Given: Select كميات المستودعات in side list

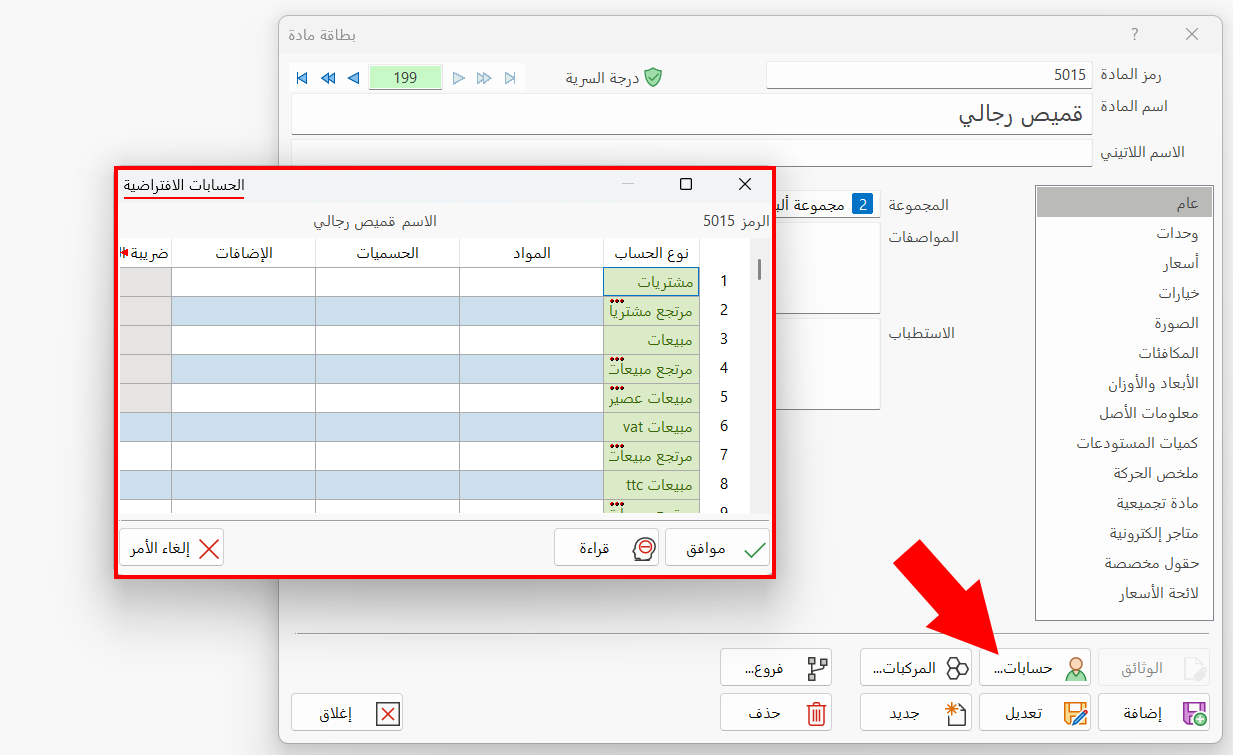Looking at the screenshot, I should tap(1124, 443).
